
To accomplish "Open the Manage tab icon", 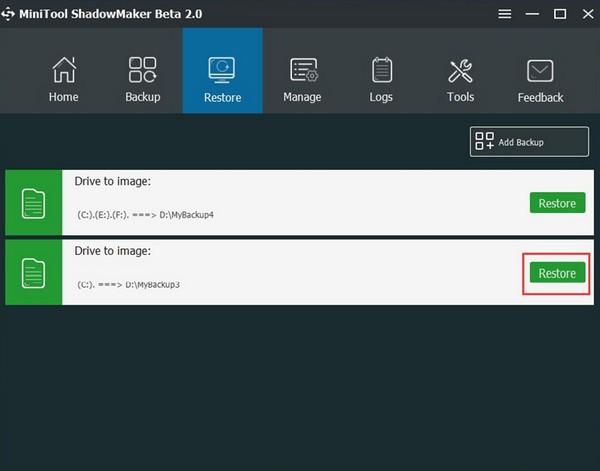I will (x=303, y=70).
